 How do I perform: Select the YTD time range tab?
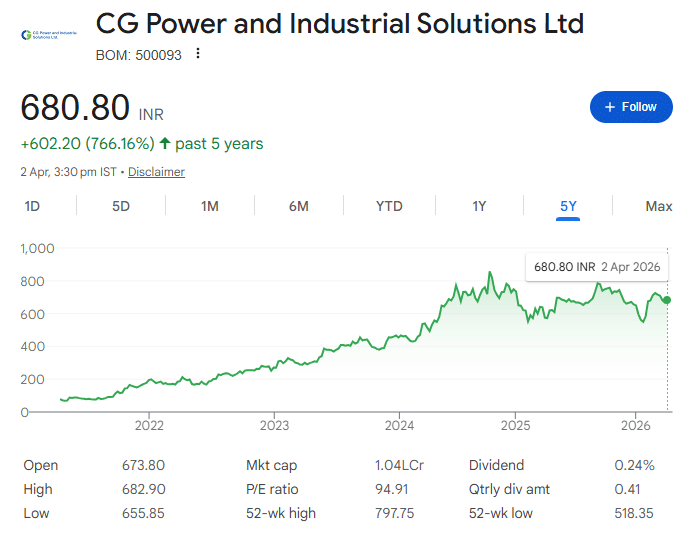tap(389, 206)
